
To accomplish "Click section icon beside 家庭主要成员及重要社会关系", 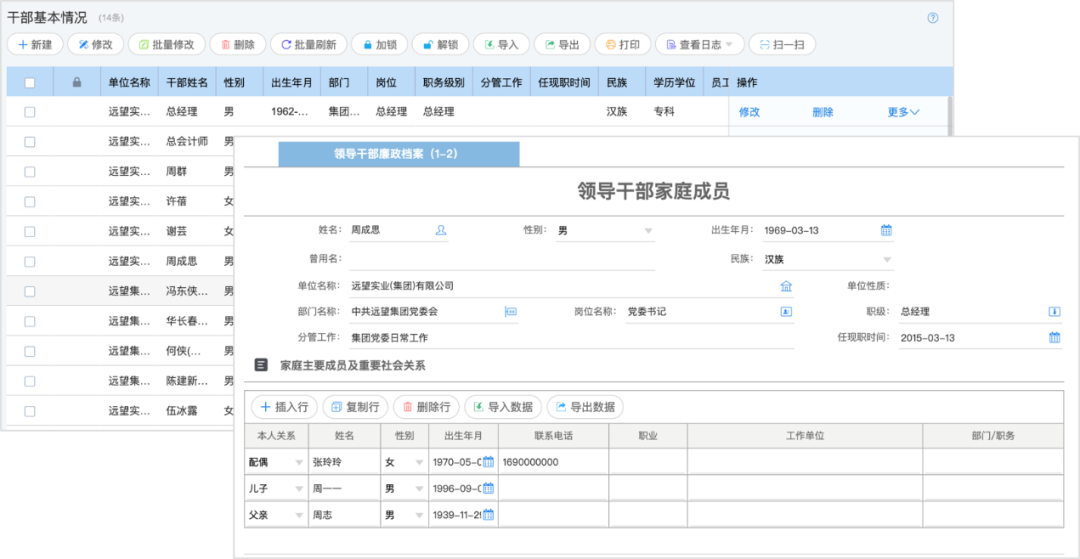I will pos(261,365).
